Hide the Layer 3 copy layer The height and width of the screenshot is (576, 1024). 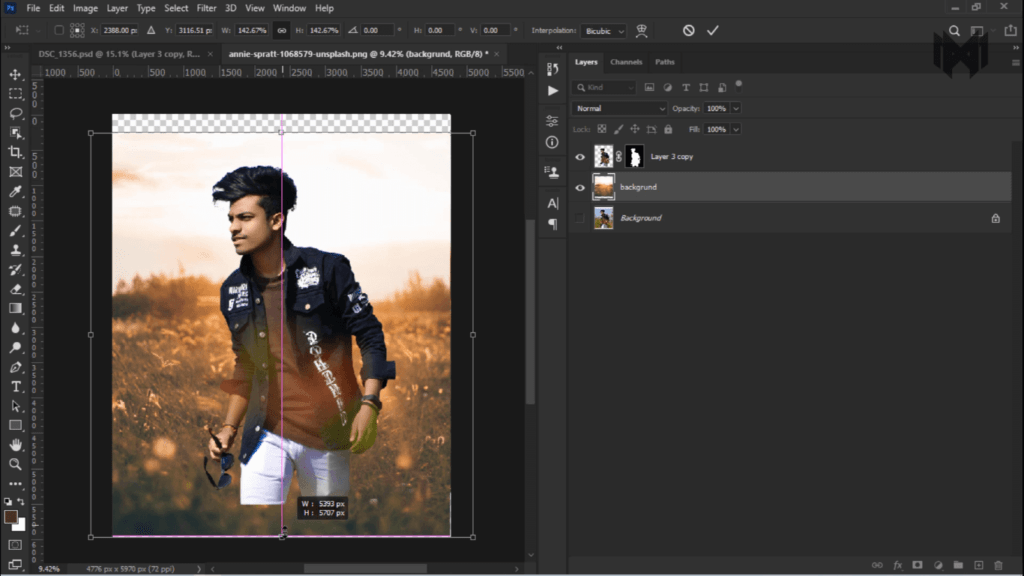click(580, 157)
